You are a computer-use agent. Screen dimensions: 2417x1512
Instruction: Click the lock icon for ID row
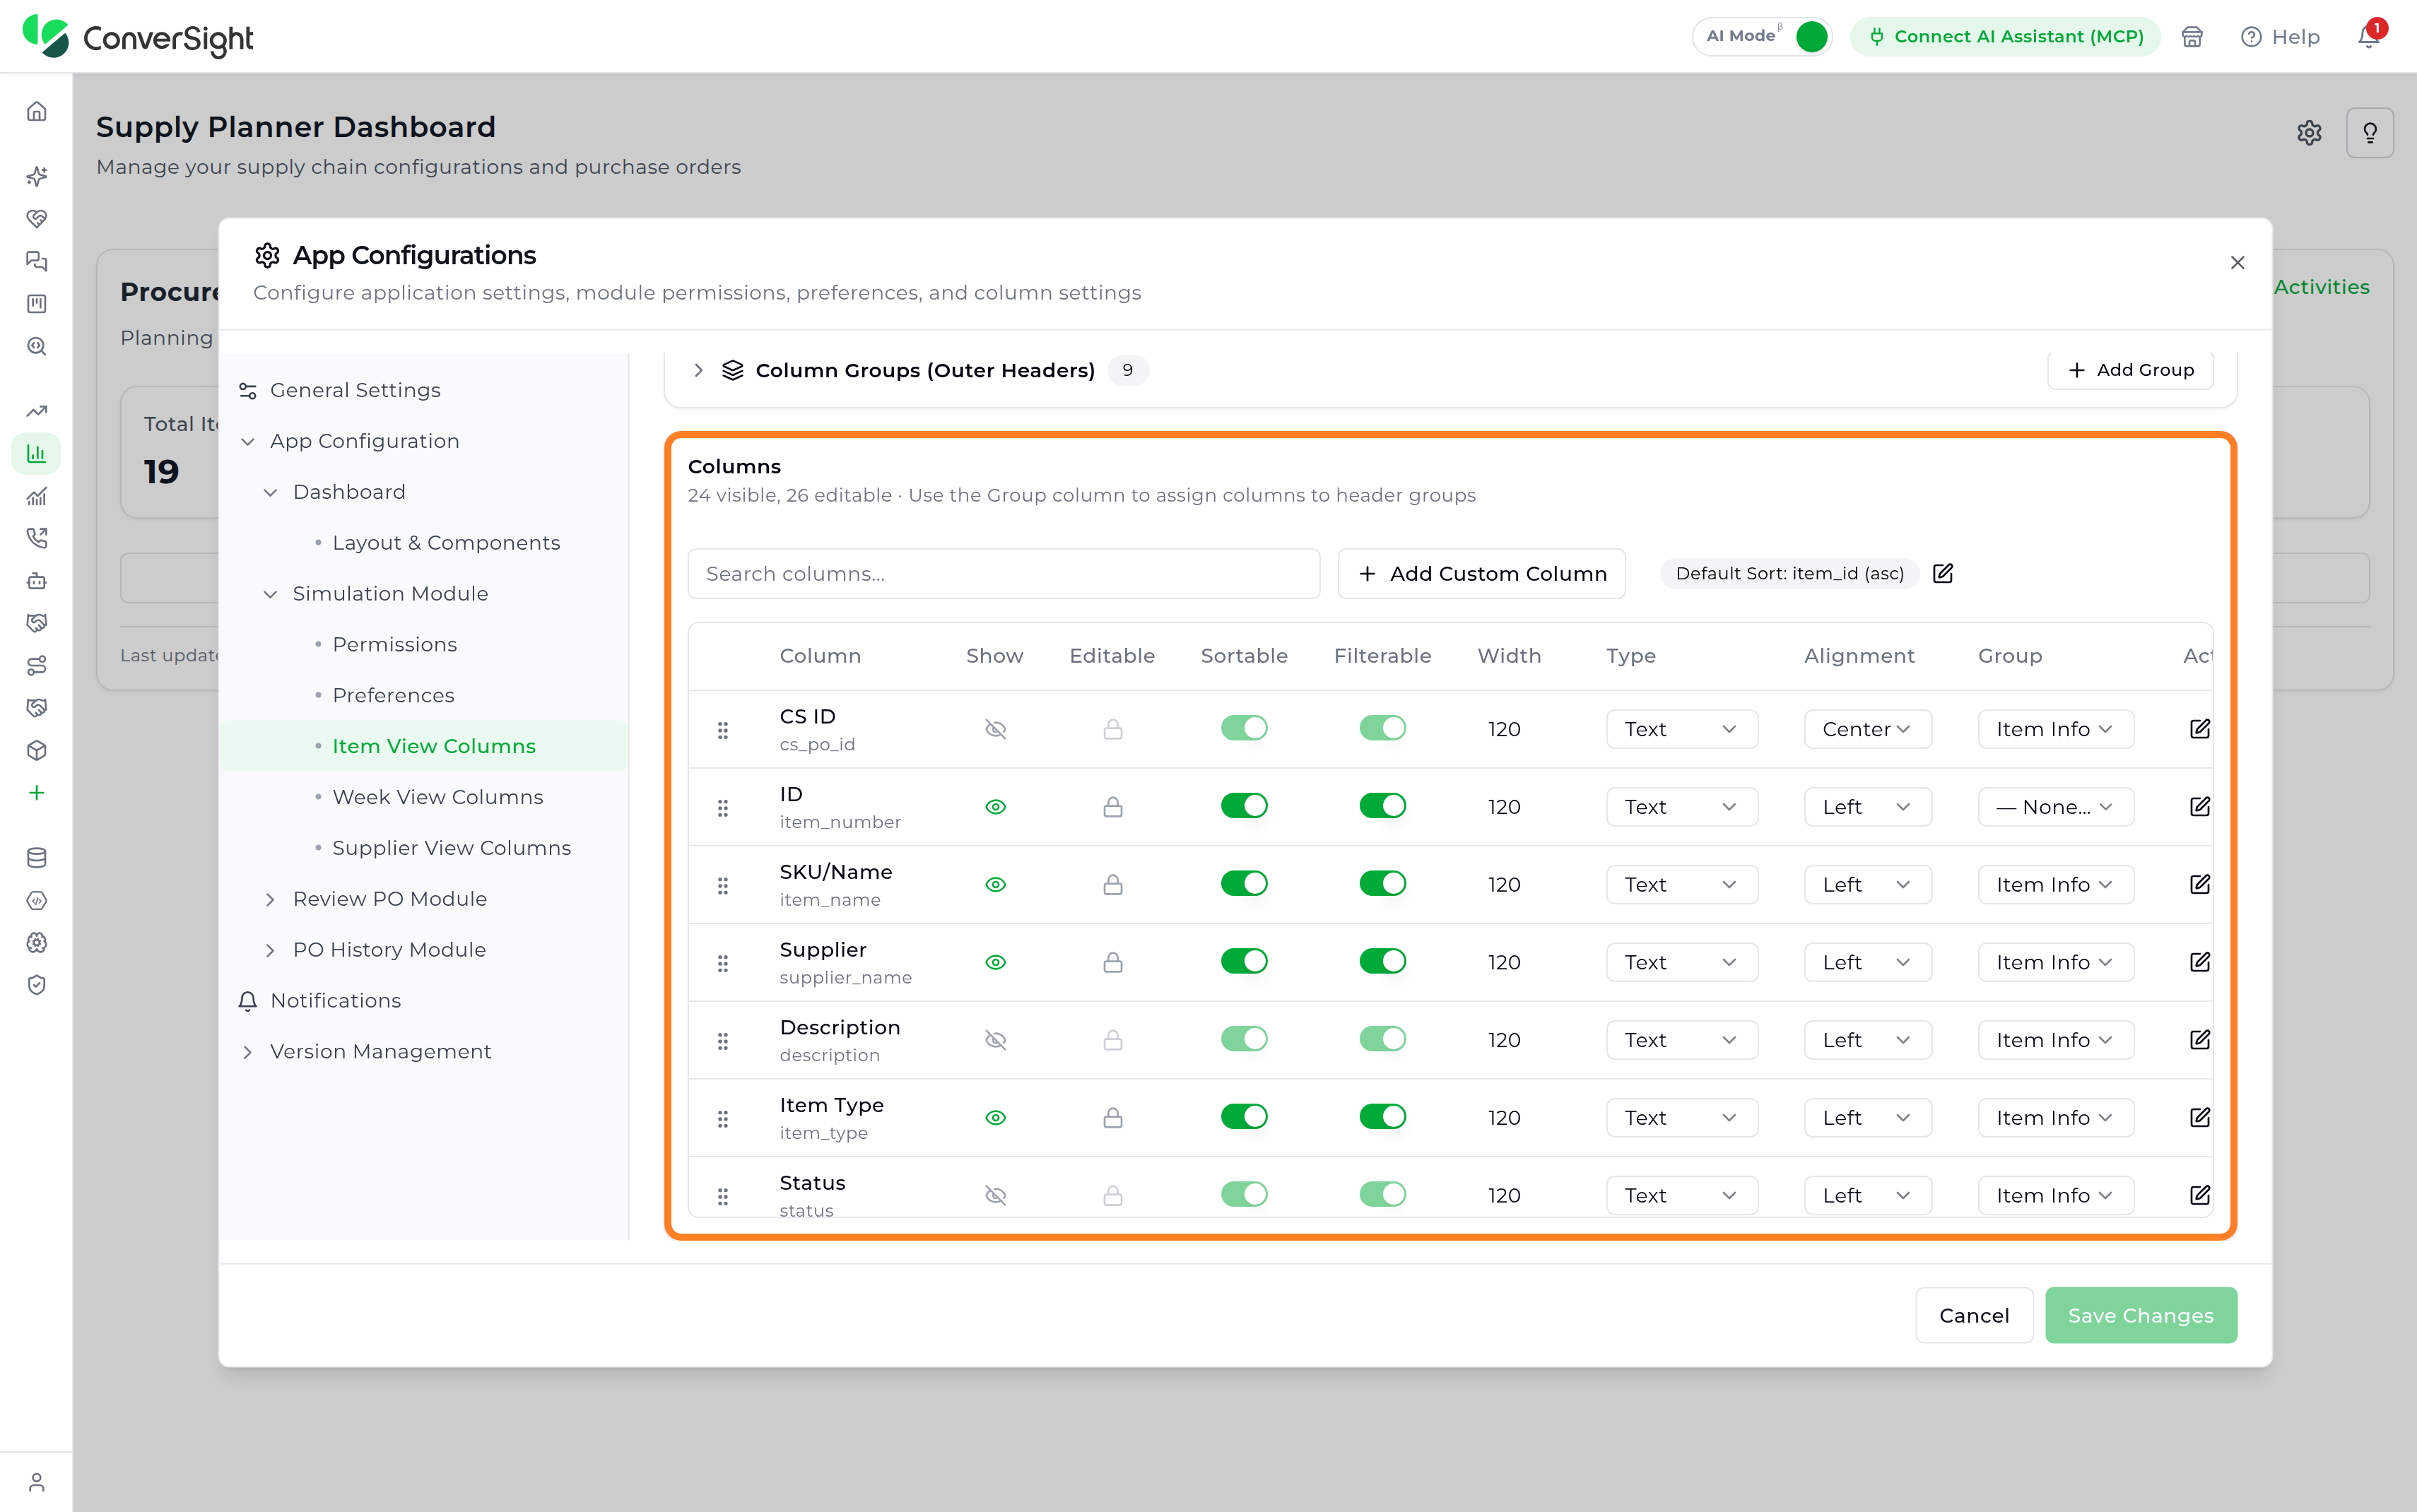pos(1113,807)
